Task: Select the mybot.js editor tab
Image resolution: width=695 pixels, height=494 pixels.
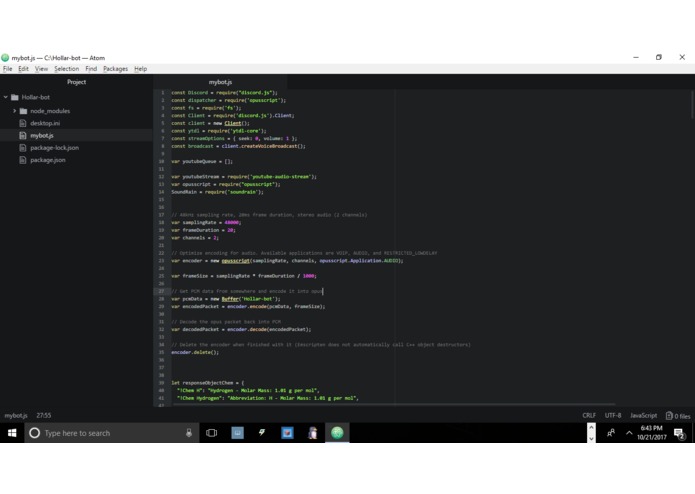Action: [220, 82]
